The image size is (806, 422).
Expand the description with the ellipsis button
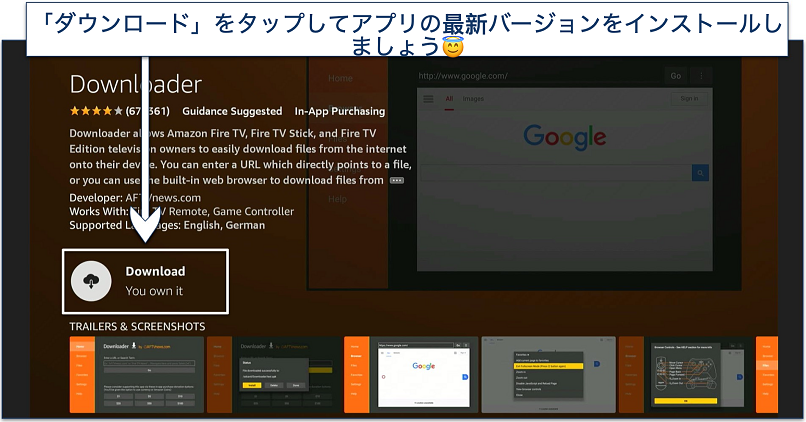[397, 180]
